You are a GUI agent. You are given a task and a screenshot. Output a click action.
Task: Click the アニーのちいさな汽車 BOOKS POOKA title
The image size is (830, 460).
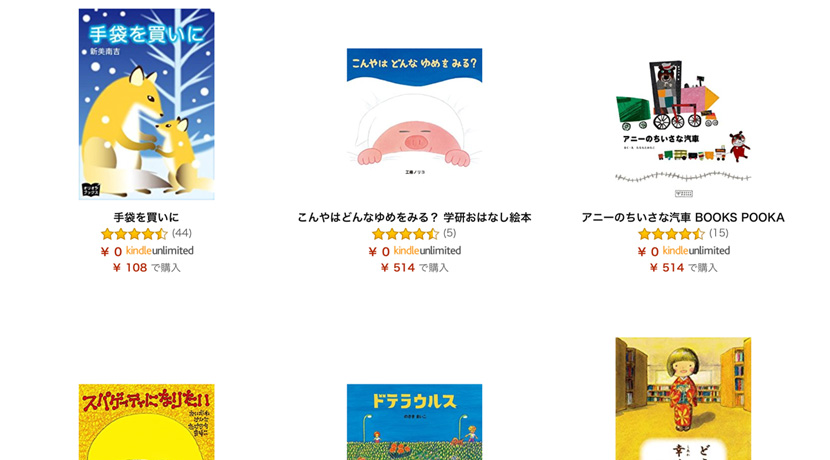pos(683,217)
